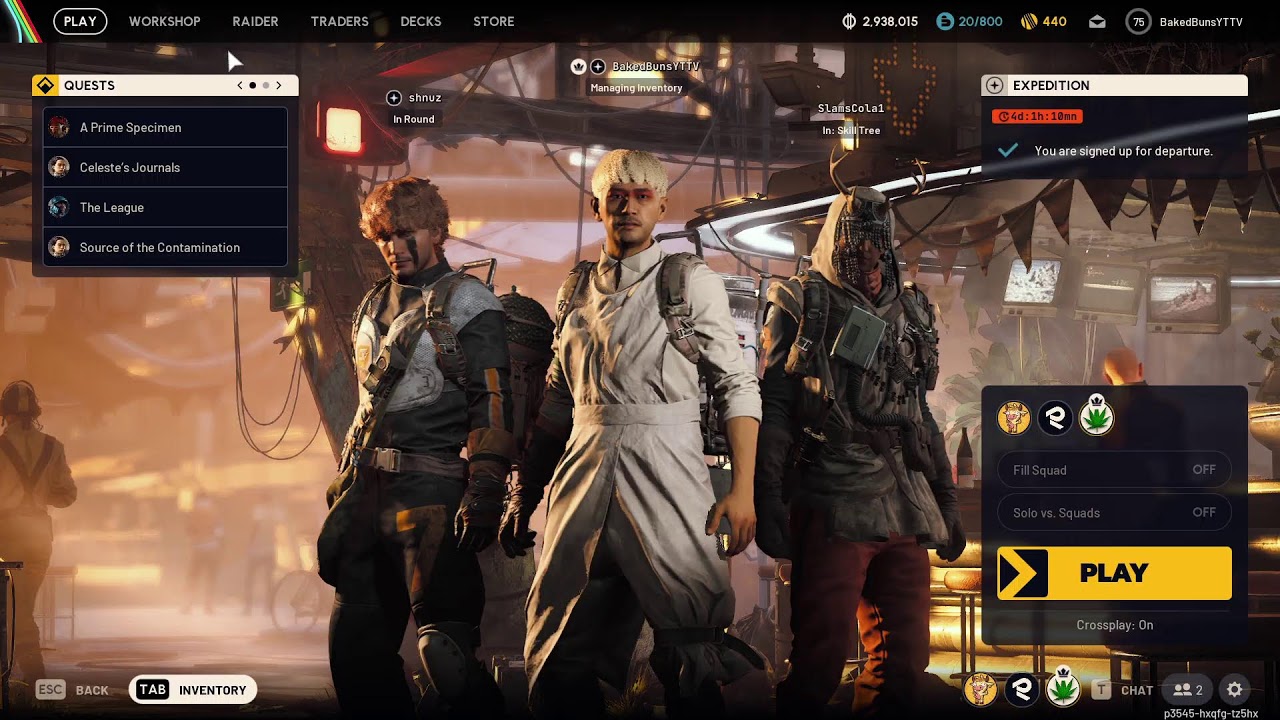
Task: Go to next quests page arrow
Action: click(279, 86)
